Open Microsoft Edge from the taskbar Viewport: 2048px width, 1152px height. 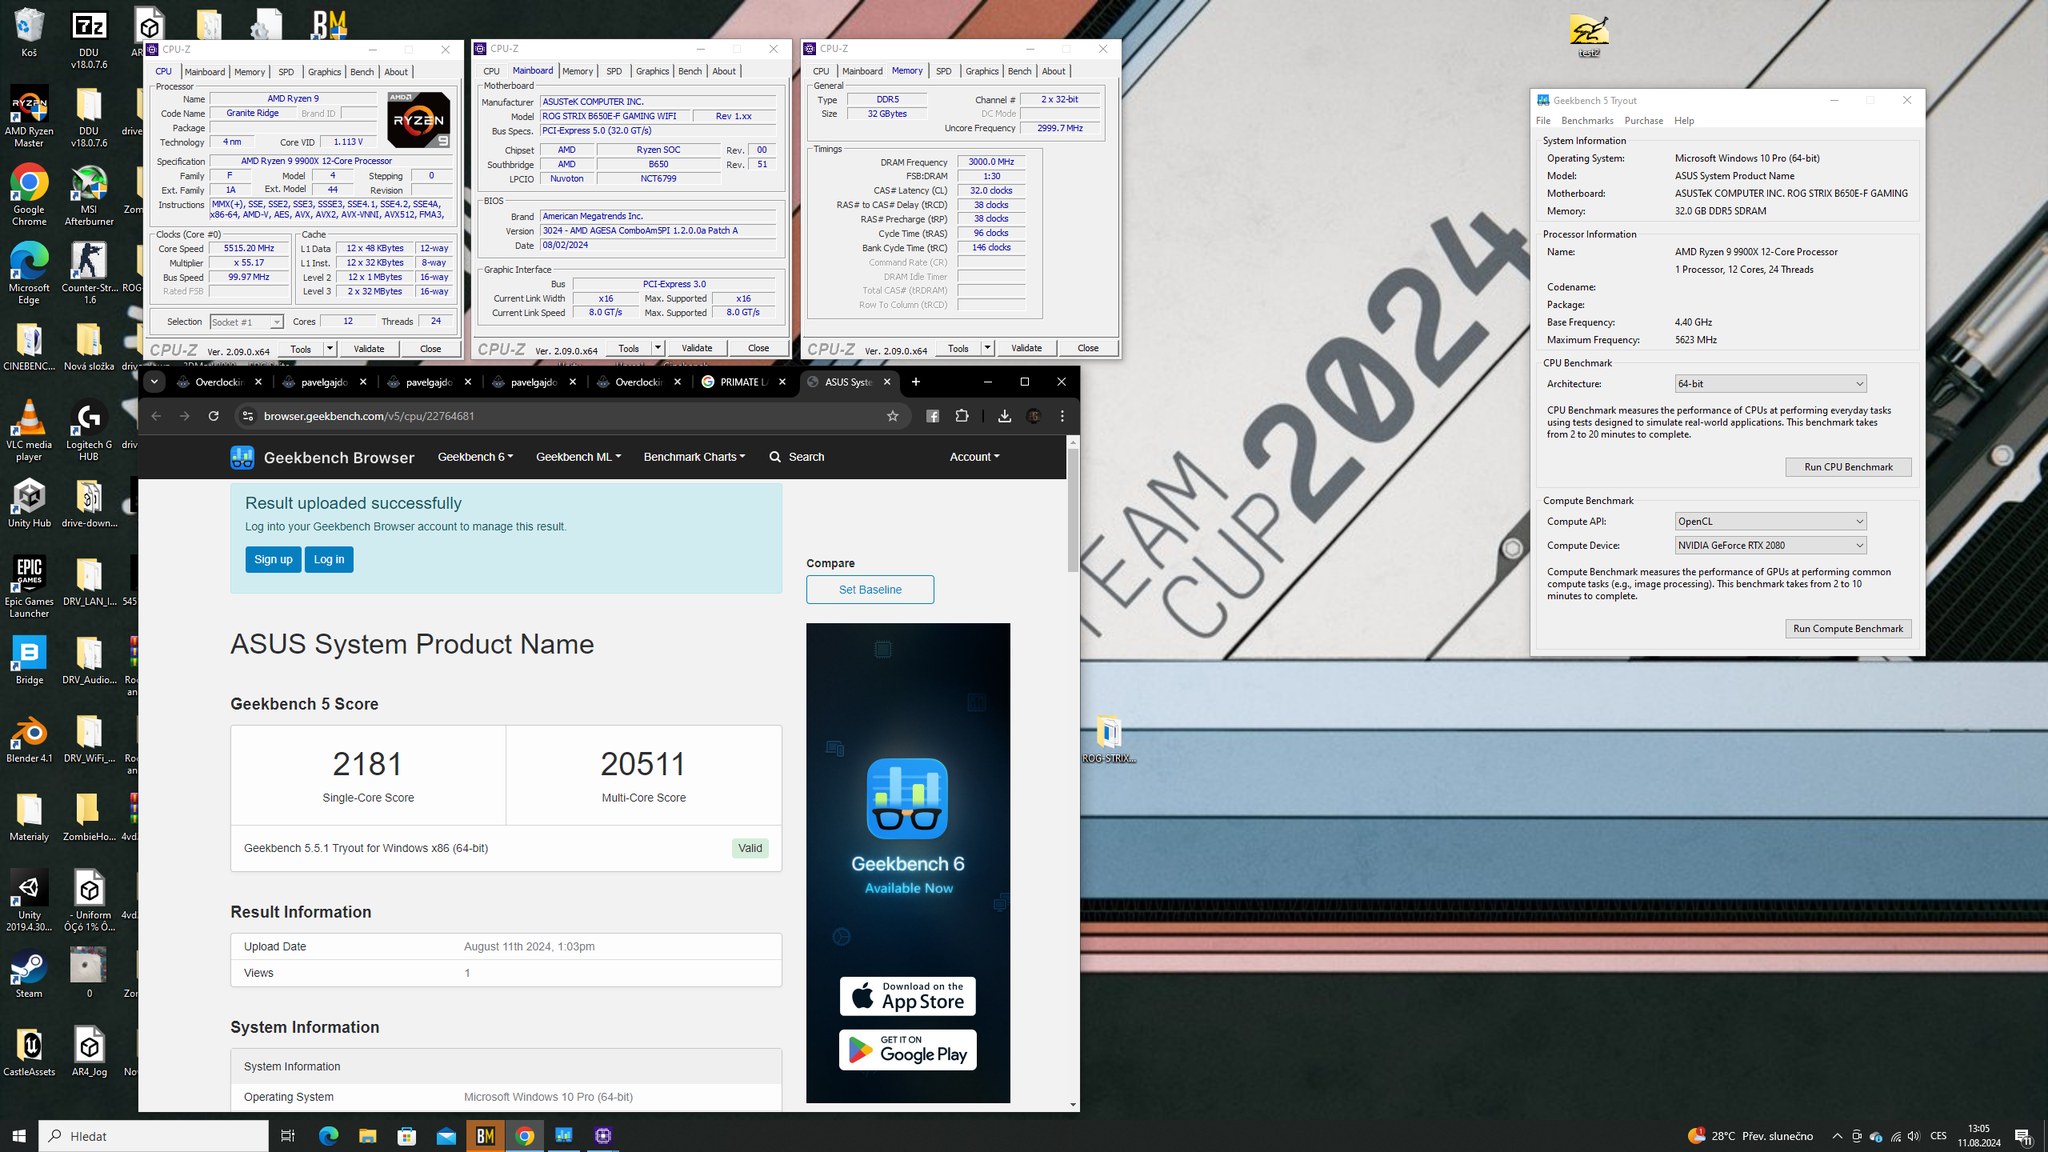click(328, 1136)
